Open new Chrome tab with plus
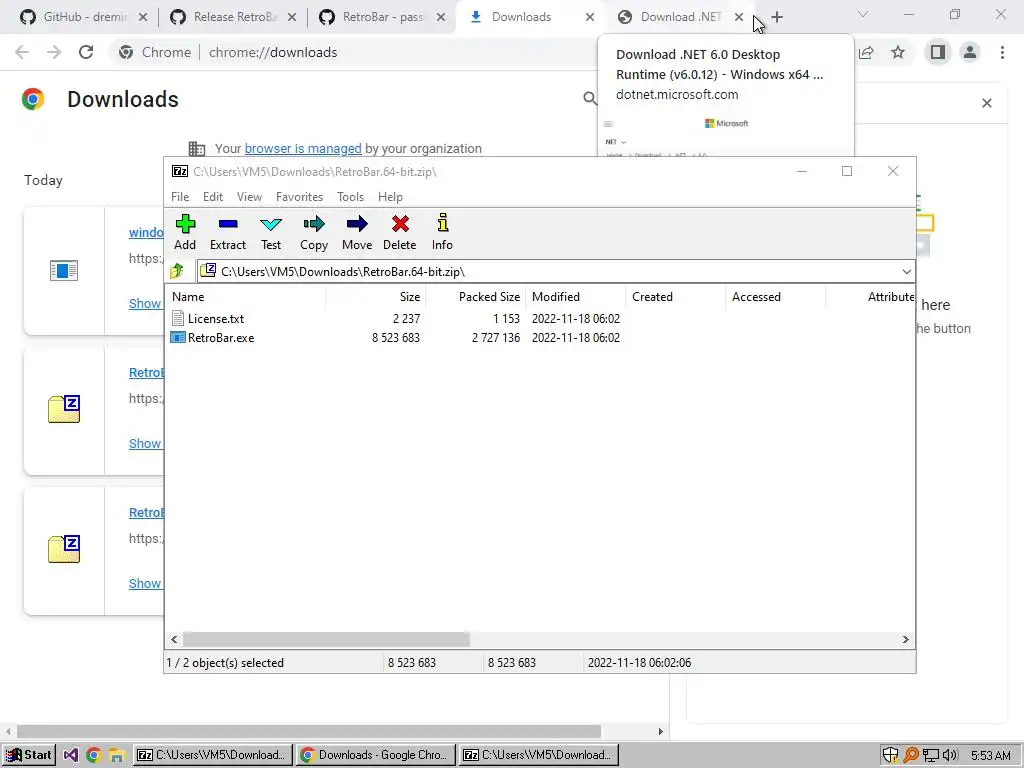 click(x=777, y=18)
